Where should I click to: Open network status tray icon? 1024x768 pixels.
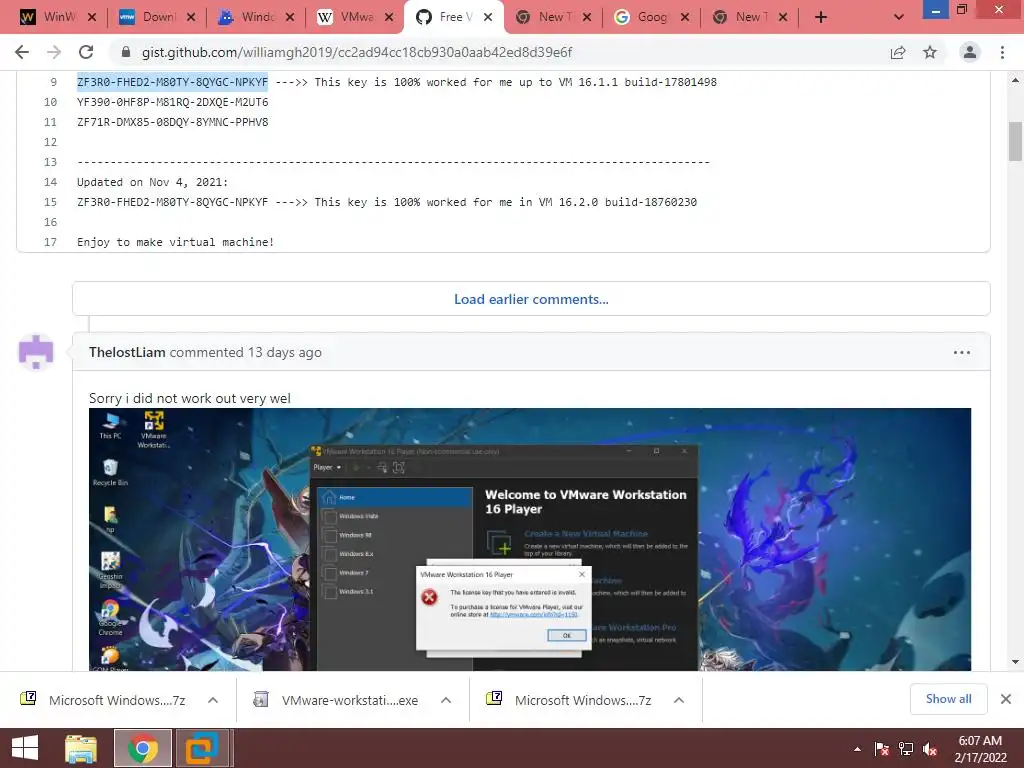(906, 749)
